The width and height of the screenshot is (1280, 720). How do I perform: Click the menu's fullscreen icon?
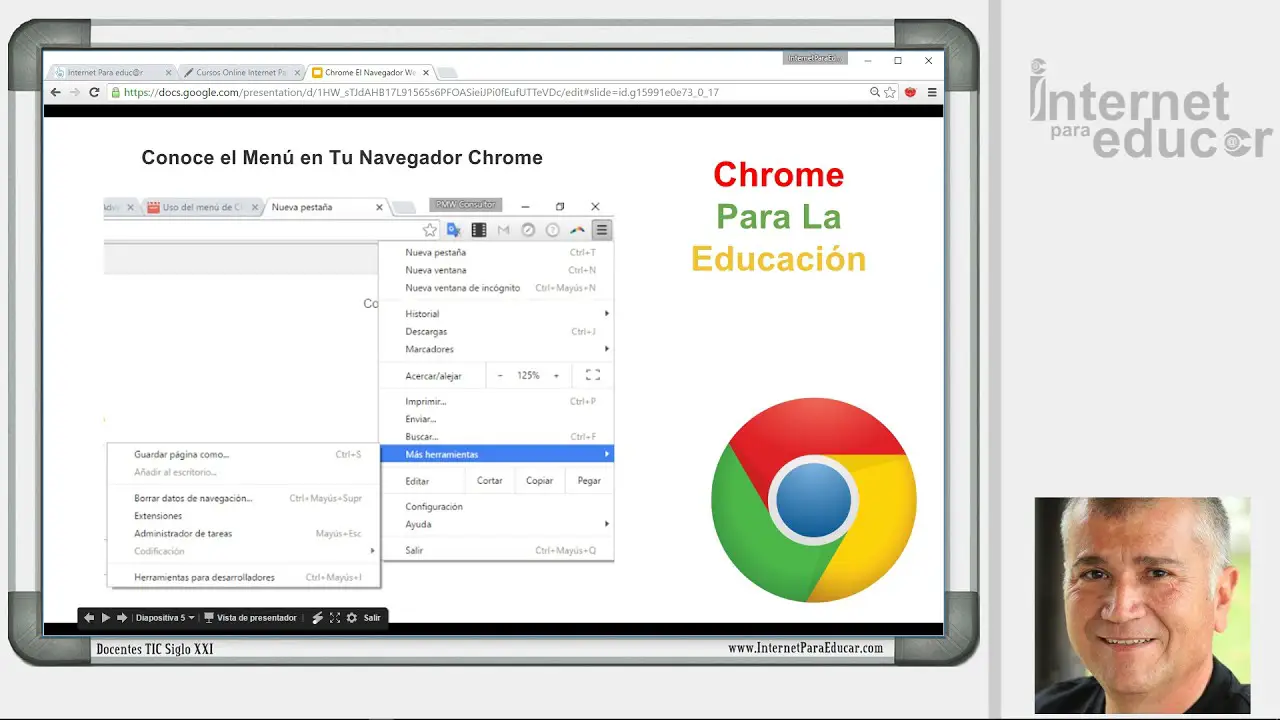pyautogui.click(x=592, y=375)
